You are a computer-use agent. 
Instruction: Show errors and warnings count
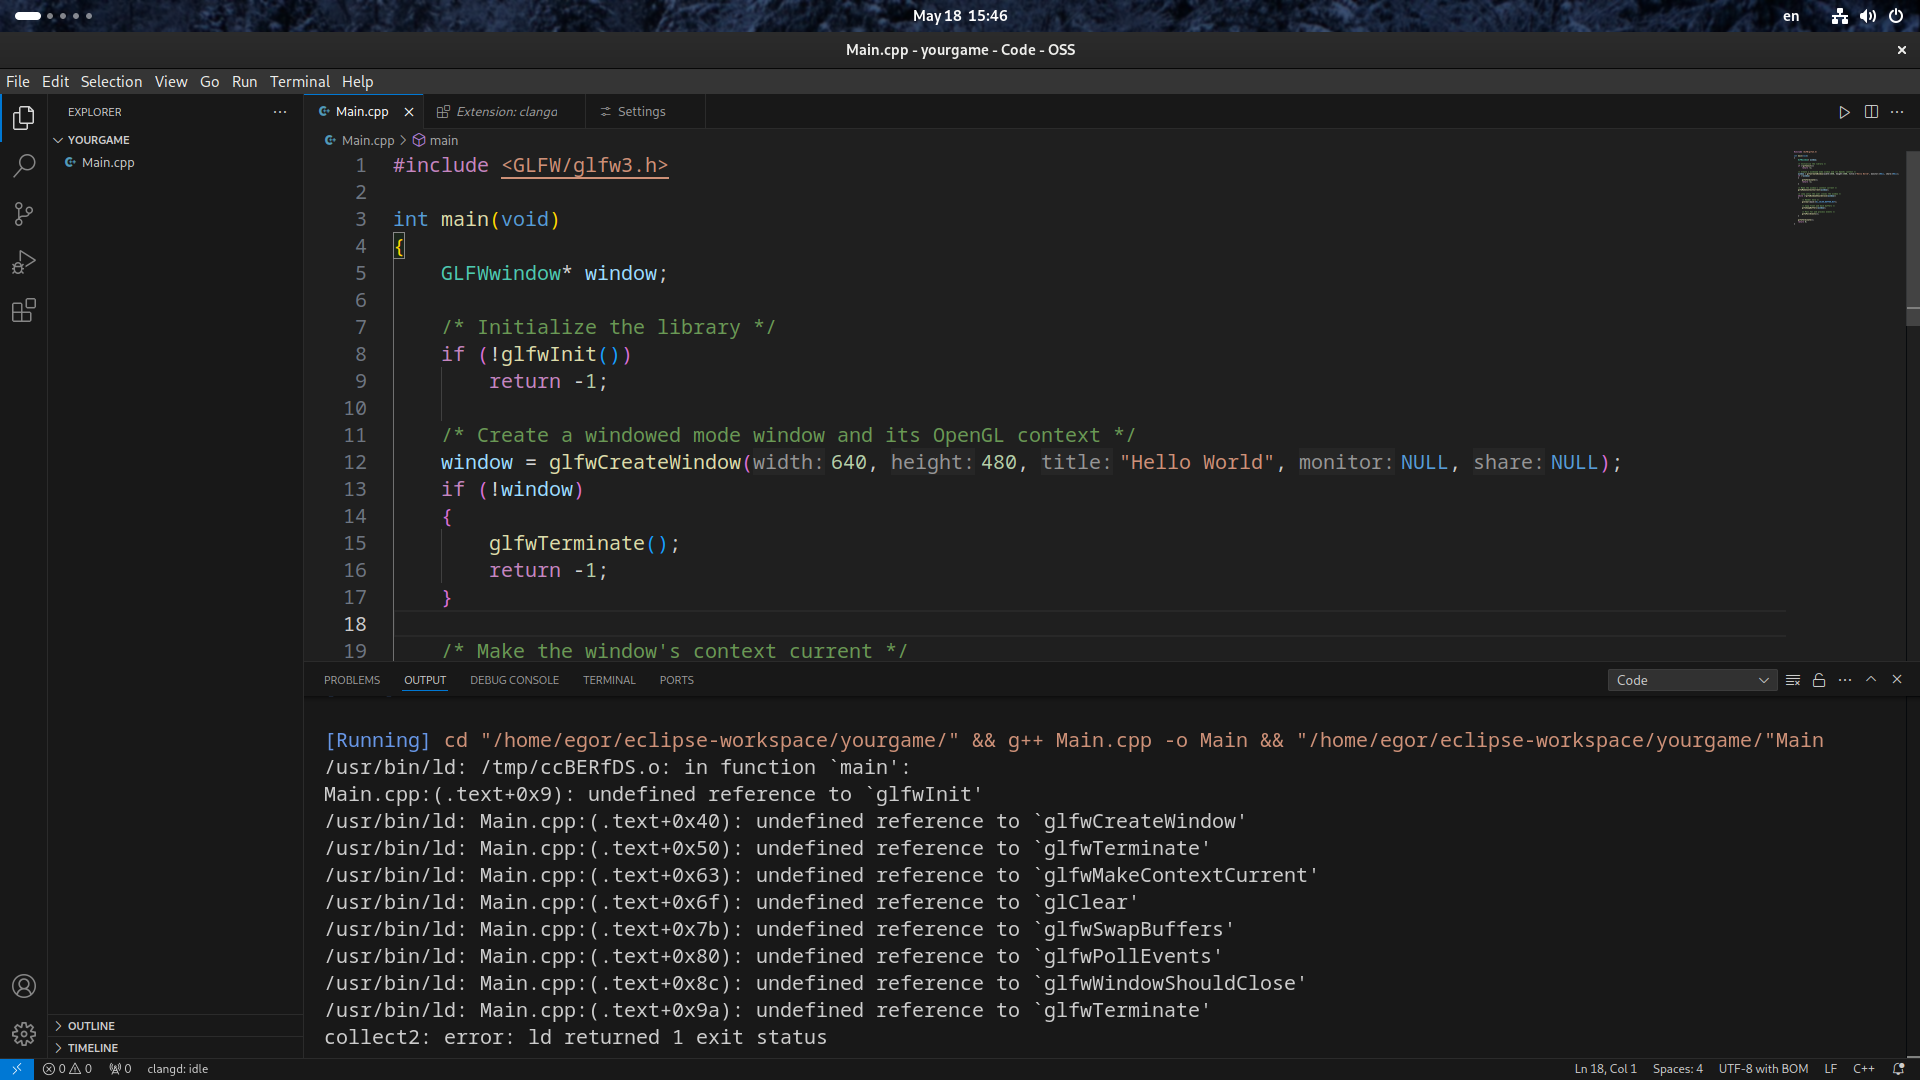pyautogui.click(x=67, y=1069)
